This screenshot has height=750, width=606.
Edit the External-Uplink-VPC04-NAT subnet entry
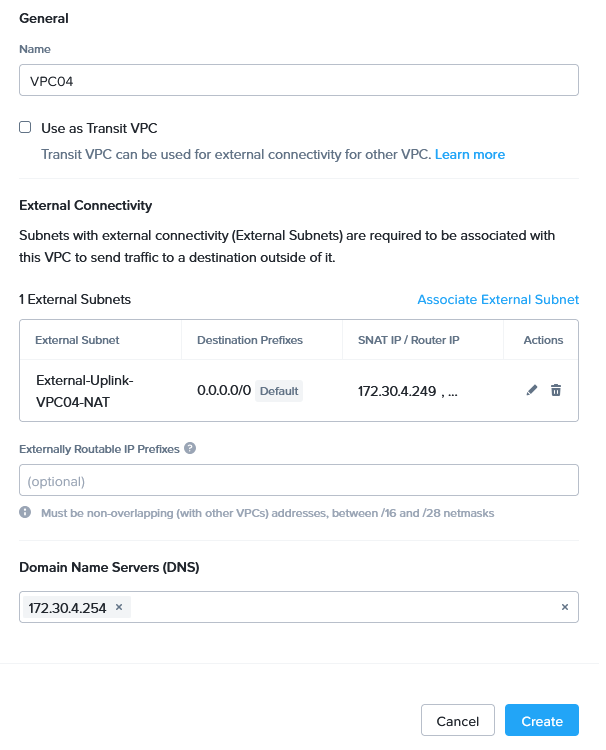pos(532,390)
